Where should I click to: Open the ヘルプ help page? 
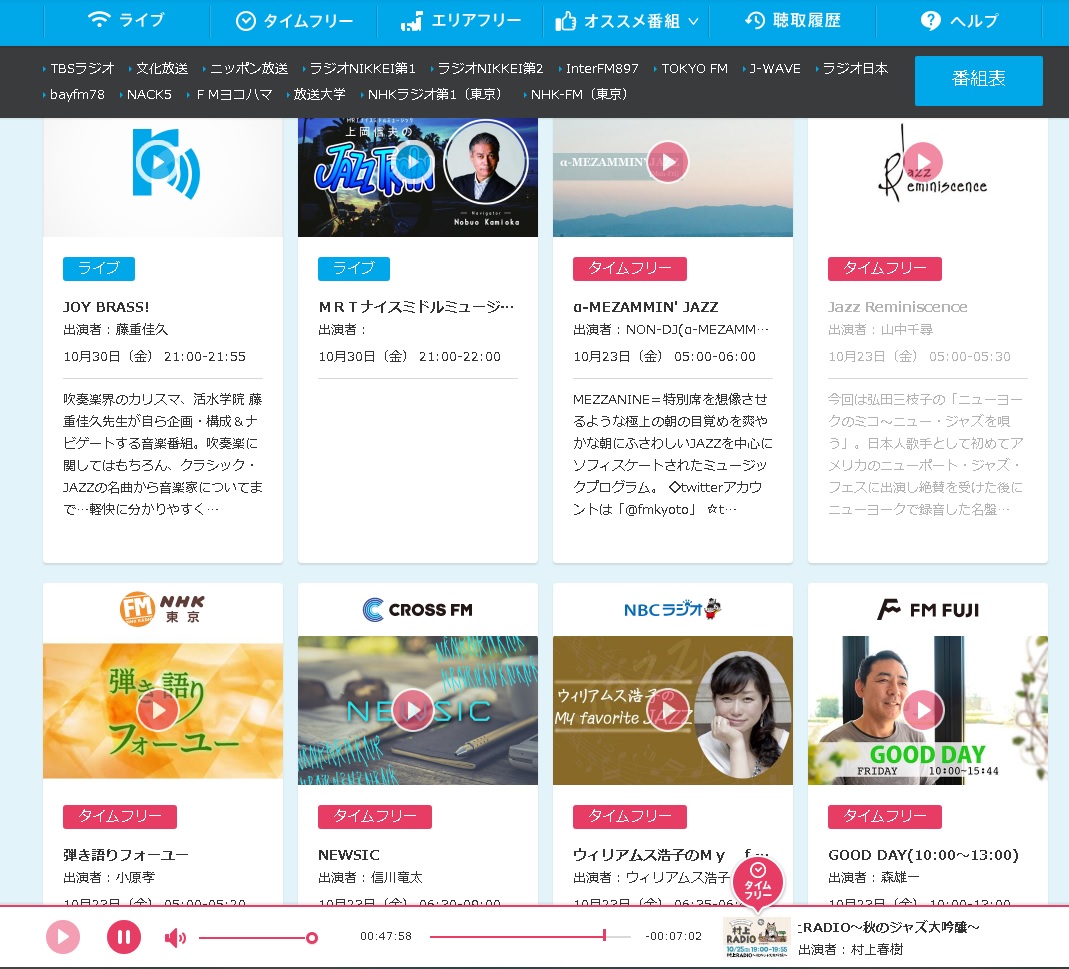pos(959,21)
